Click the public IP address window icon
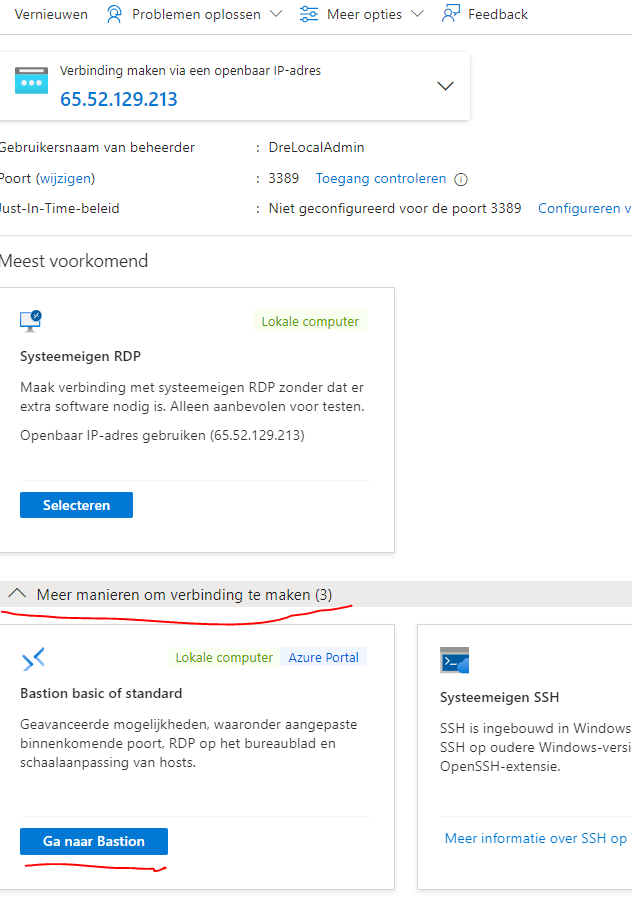632x899 pixels. coord(32,80)
